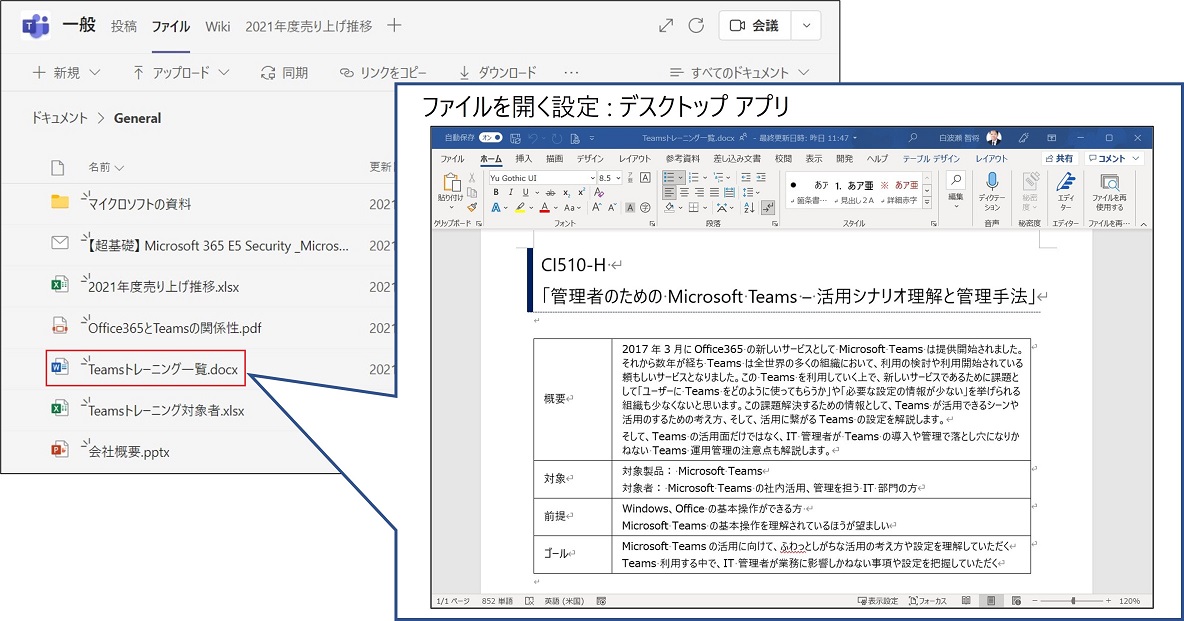Screen dimensions: 1184x621
Task: Click the Undo icon in Word's title bar
Action: (x=533, y=138)
